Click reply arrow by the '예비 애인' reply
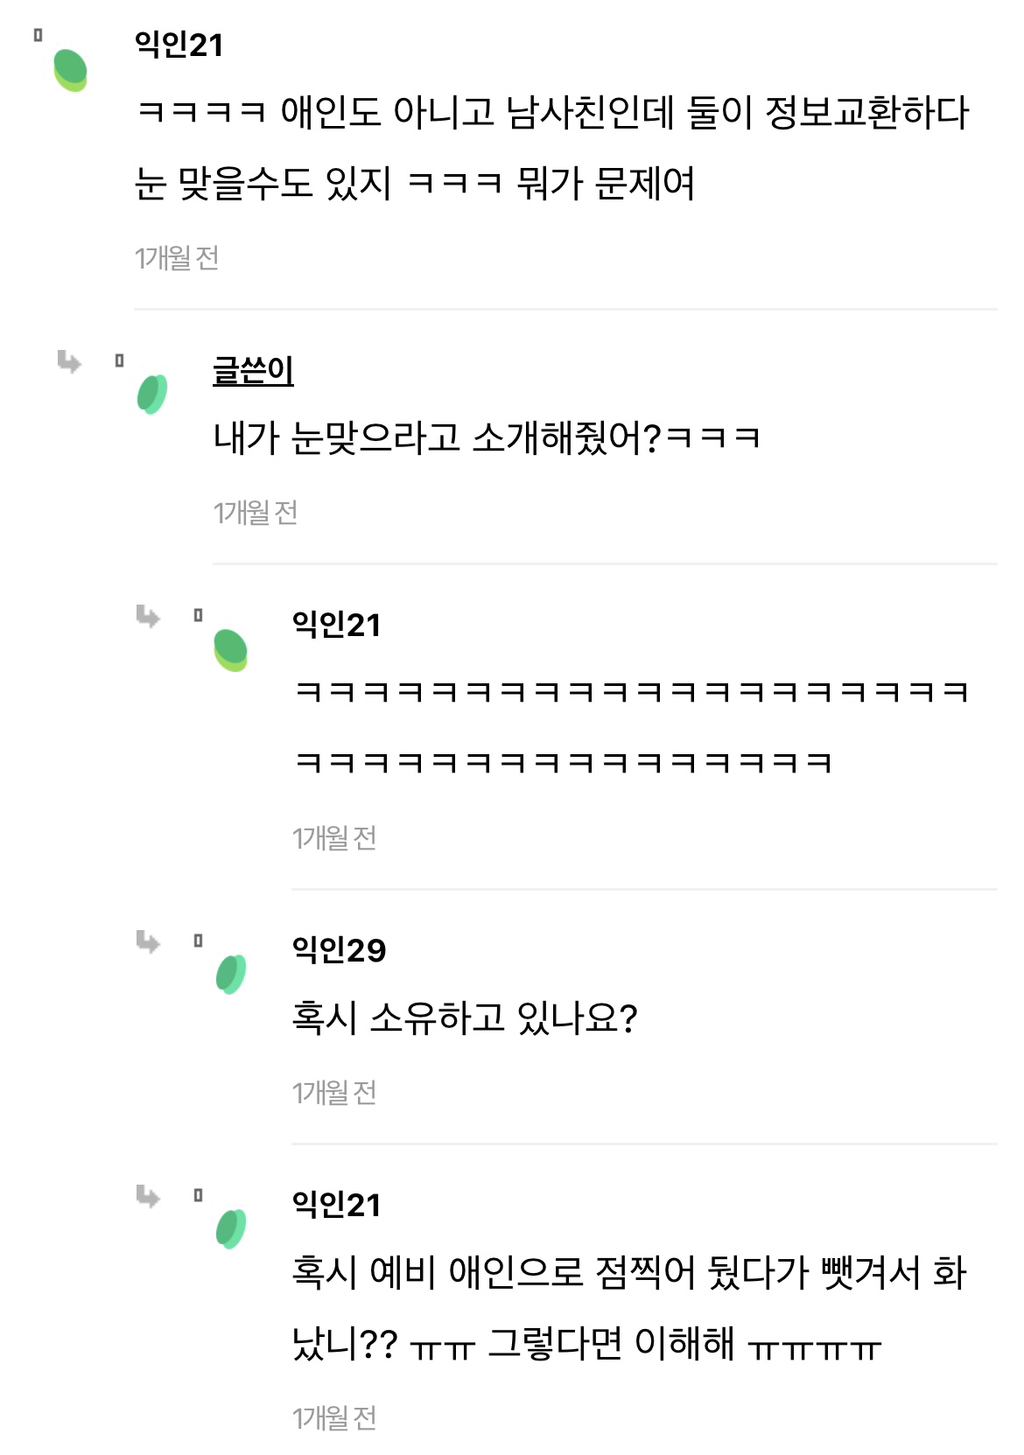 point(148,1196)
